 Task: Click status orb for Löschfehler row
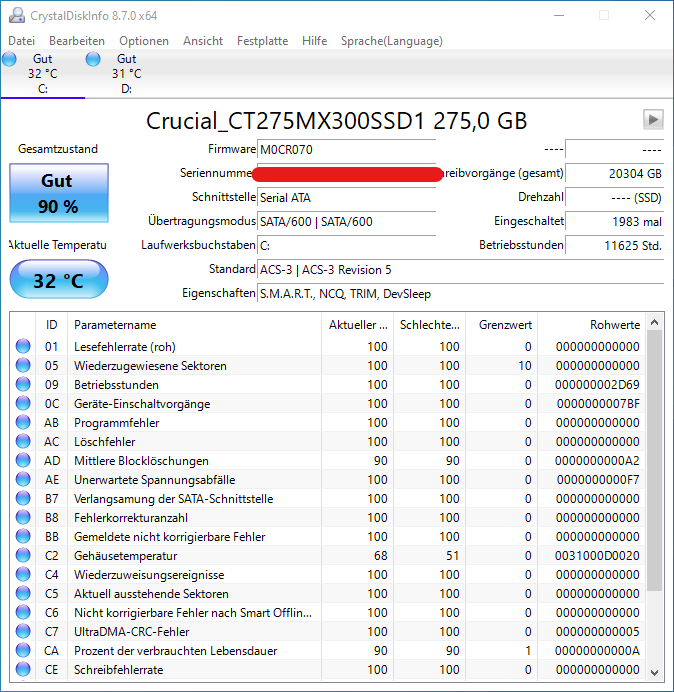23,441
